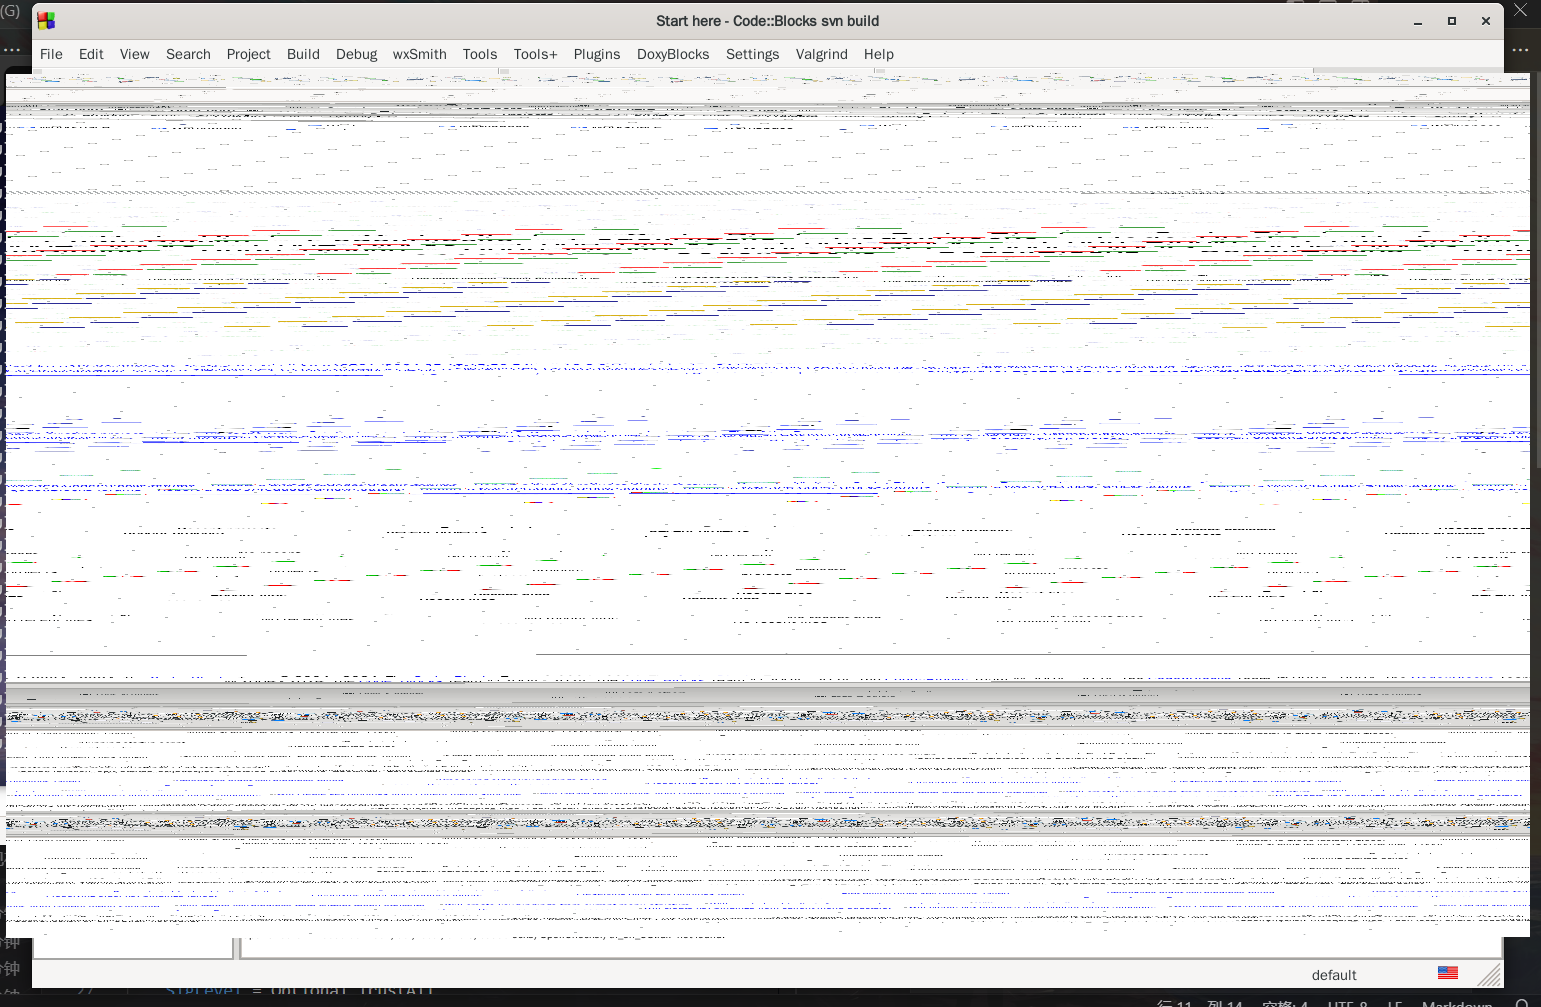The width and height of the screenshot is (1541, 1007).
Task: Open the wxSmith menu
Action: click(x=419, y=54)
